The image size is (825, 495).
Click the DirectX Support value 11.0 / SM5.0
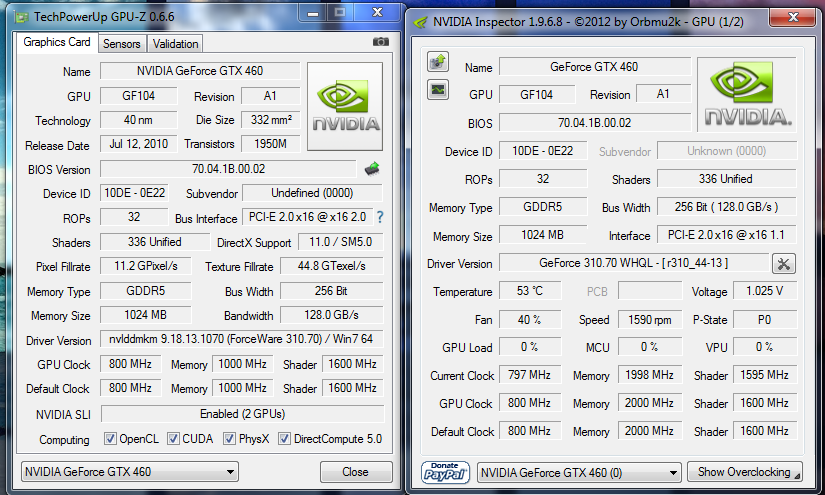coord(340,242)
